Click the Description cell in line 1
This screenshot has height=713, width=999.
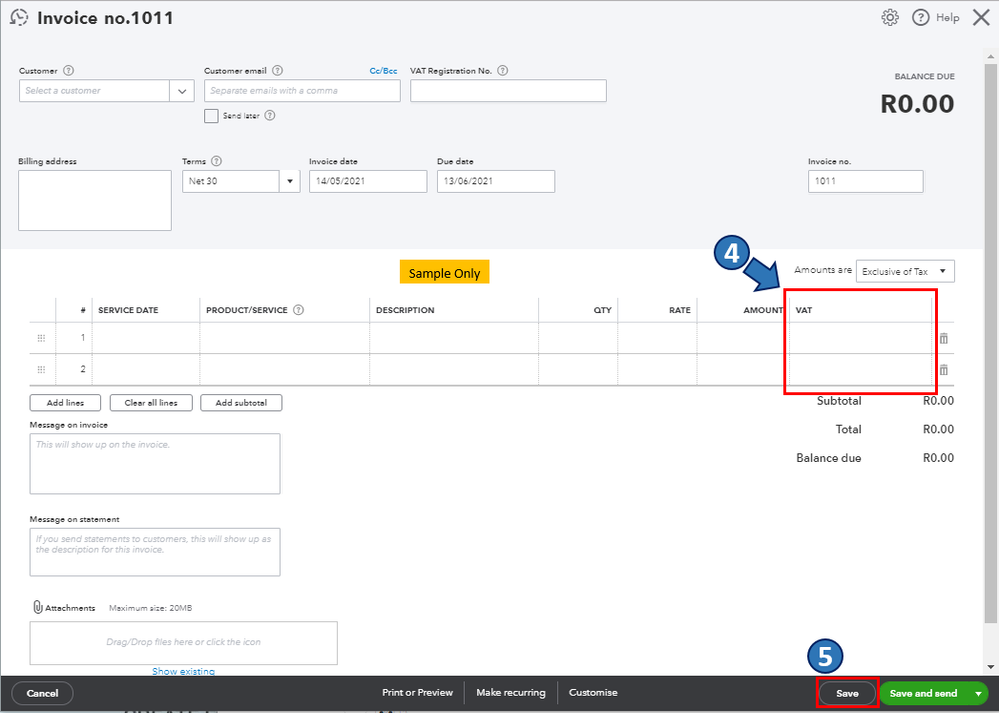(454, 338)
